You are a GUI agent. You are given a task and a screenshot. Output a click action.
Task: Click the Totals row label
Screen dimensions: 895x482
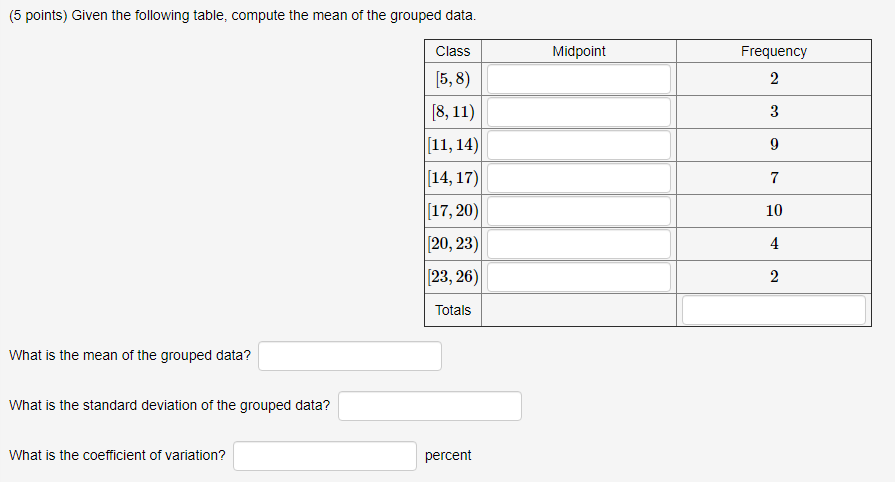(x=453, y=310)
